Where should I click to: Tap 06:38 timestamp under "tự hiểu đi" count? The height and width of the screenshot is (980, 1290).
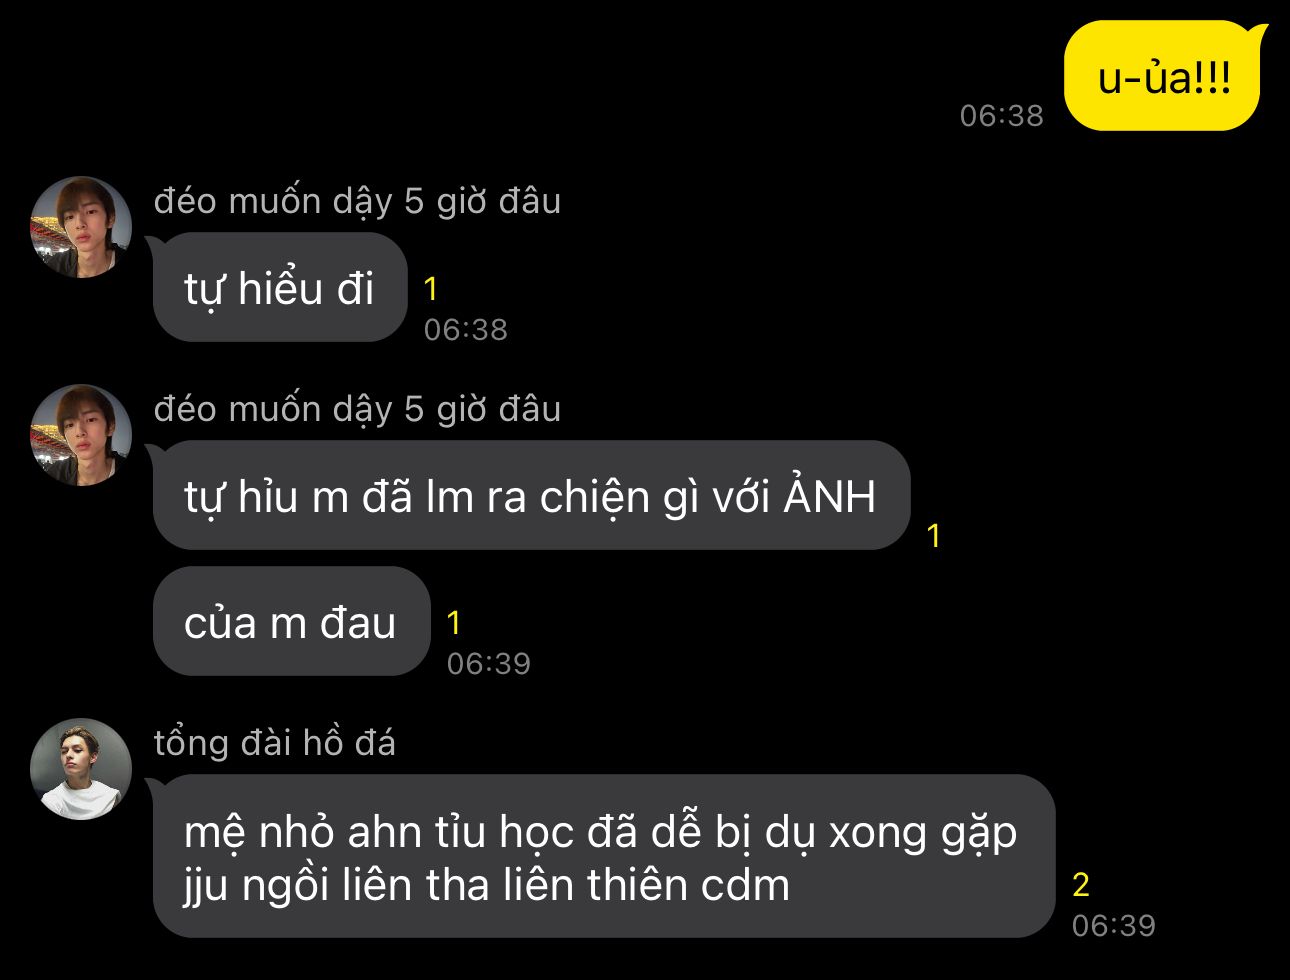tap(466, 330)
